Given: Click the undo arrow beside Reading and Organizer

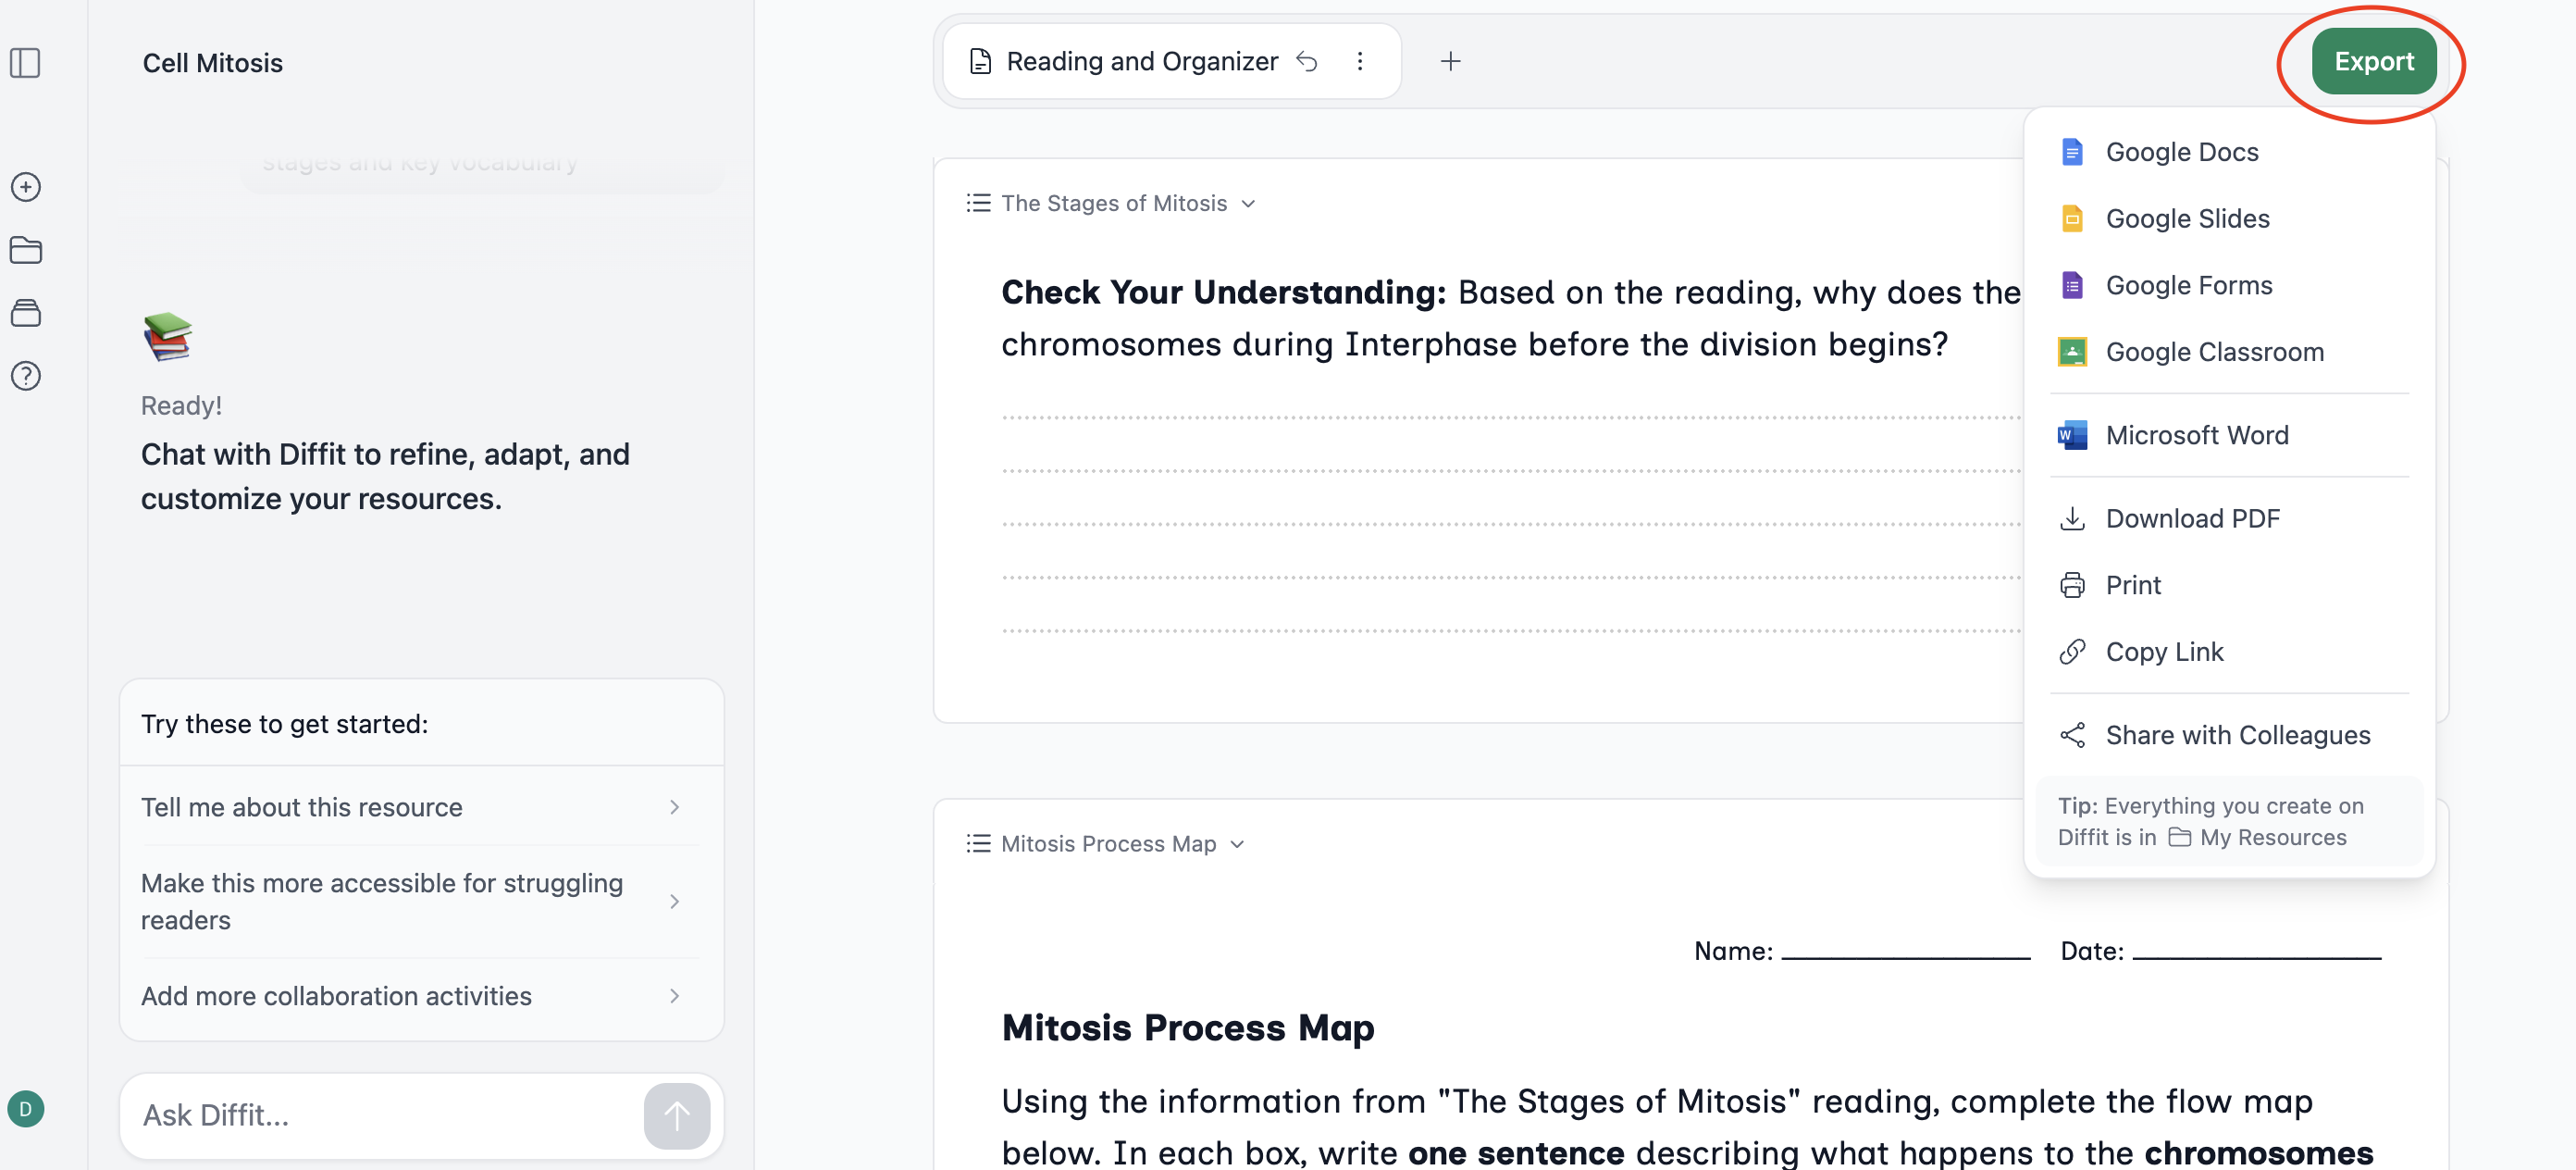Looking at the screenshot, I should tap(1307, 61).
